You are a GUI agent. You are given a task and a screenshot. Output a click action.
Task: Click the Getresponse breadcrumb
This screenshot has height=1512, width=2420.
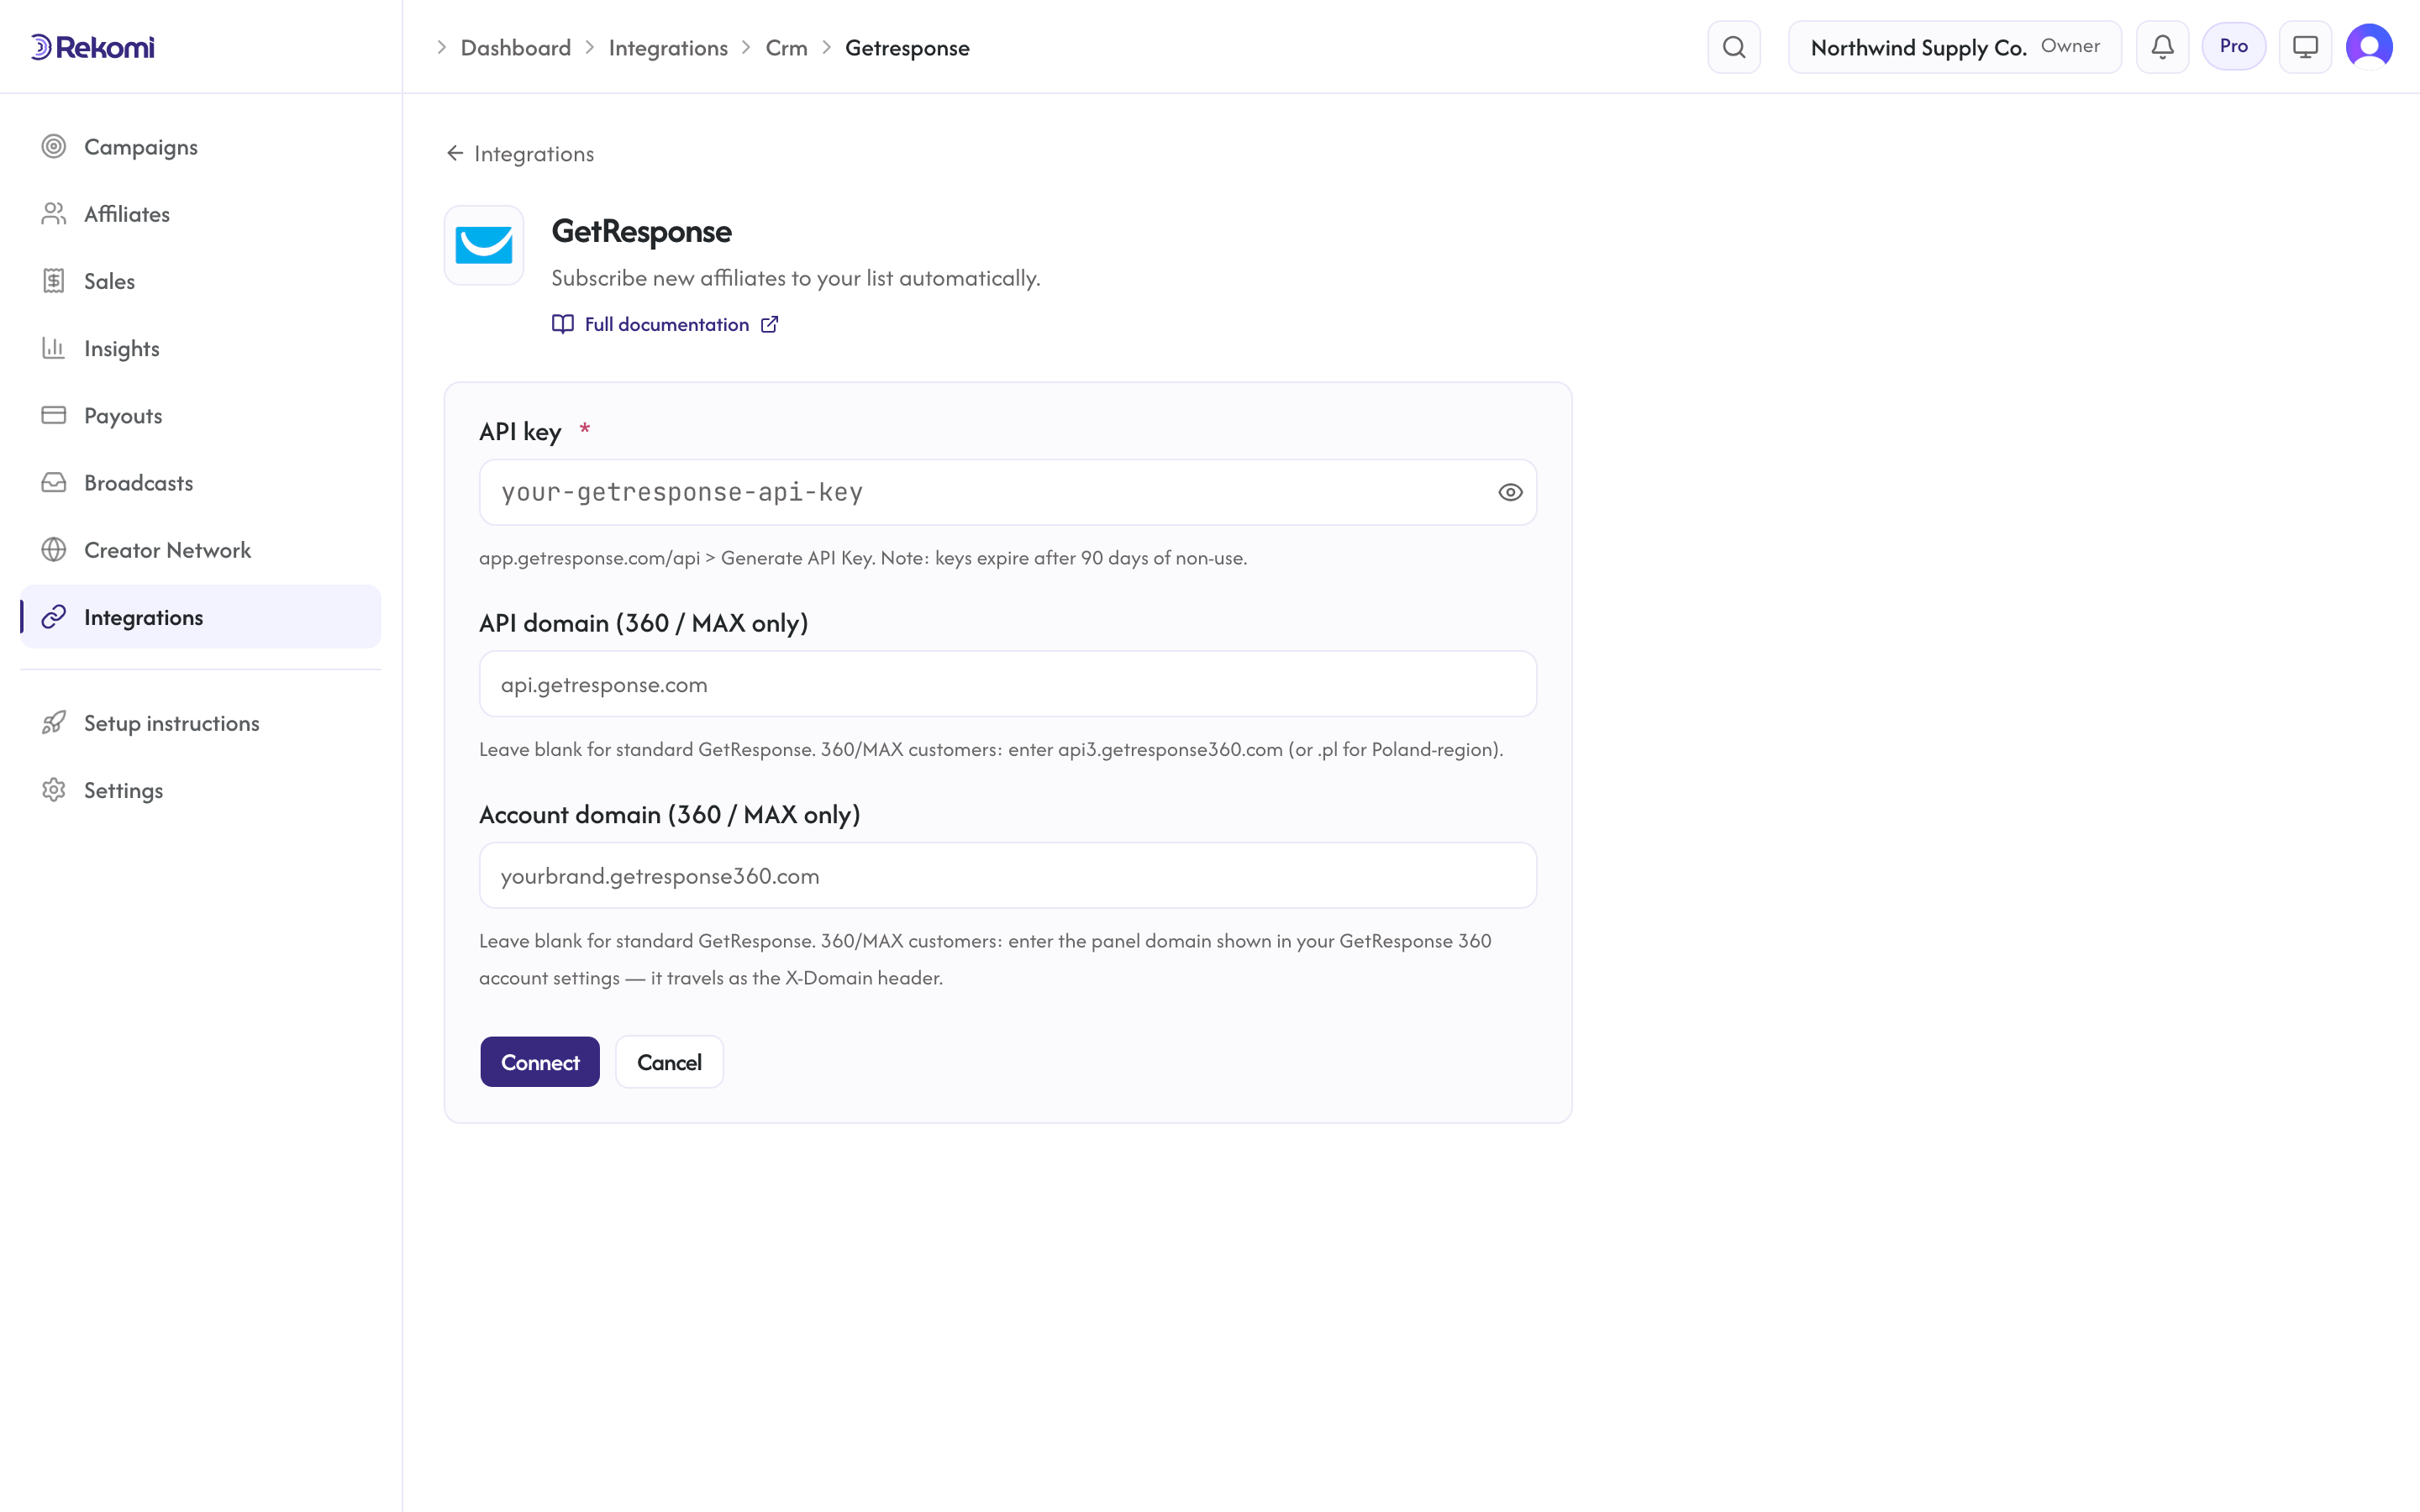click(x=907, y=47)
